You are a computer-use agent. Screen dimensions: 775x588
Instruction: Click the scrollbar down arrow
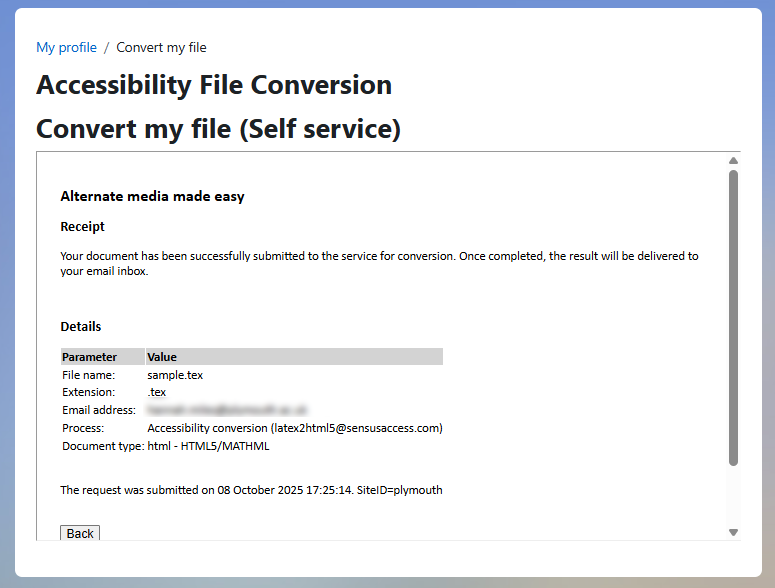[x=733, y=532]
